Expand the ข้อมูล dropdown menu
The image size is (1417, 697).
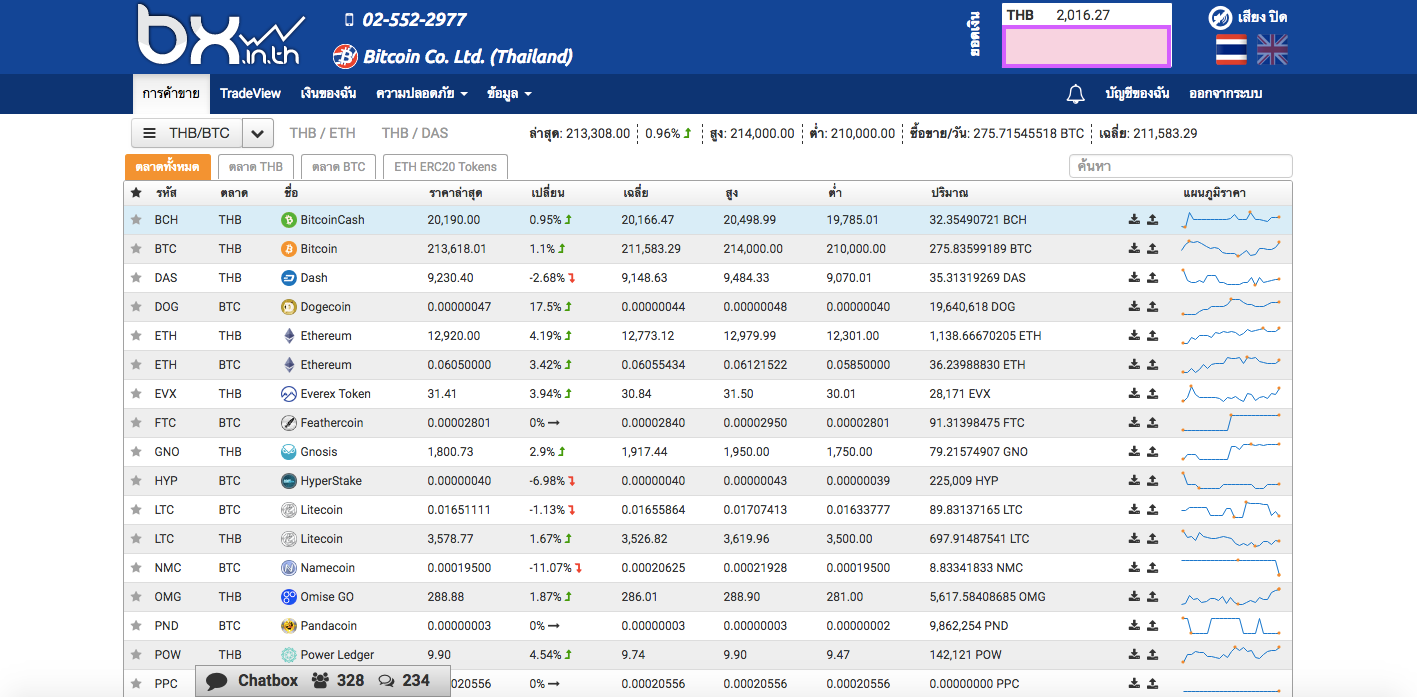coord(509,94)
